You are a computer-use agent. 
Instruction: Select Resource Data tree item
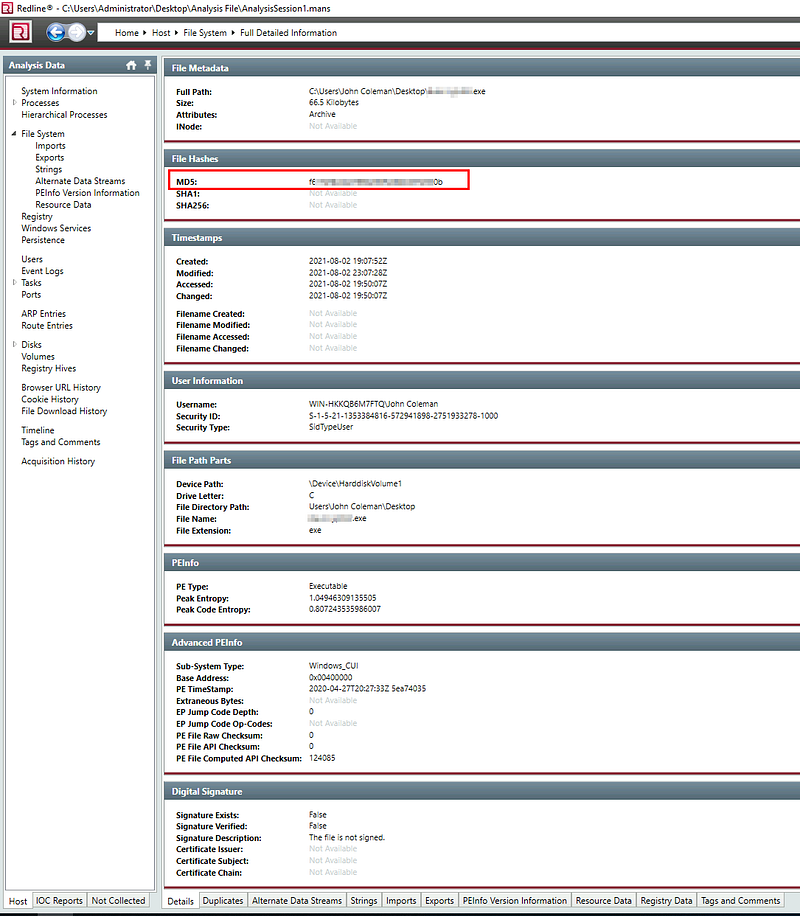[63, 205]
